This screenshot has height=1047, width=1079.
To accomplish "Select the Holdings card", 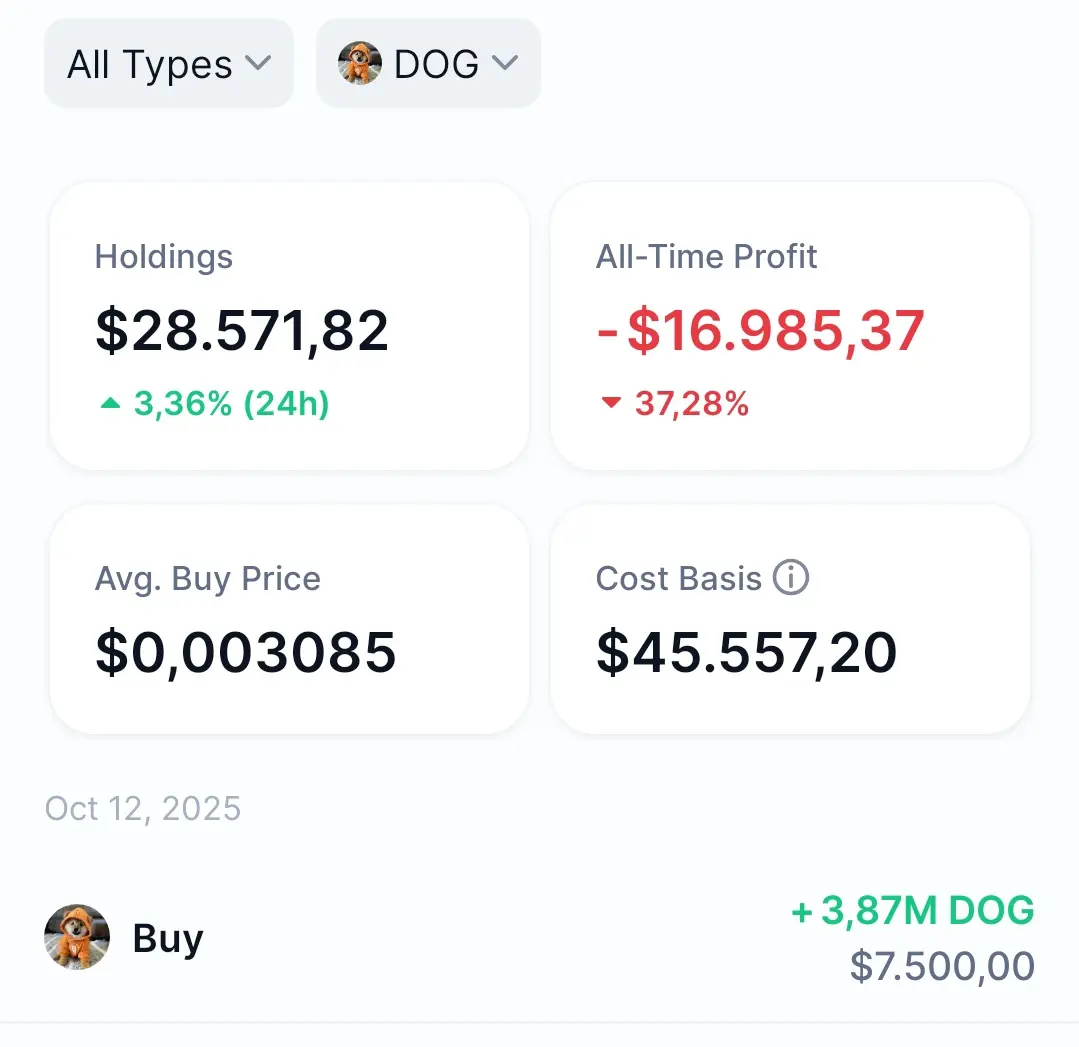I will pos(289,325).
